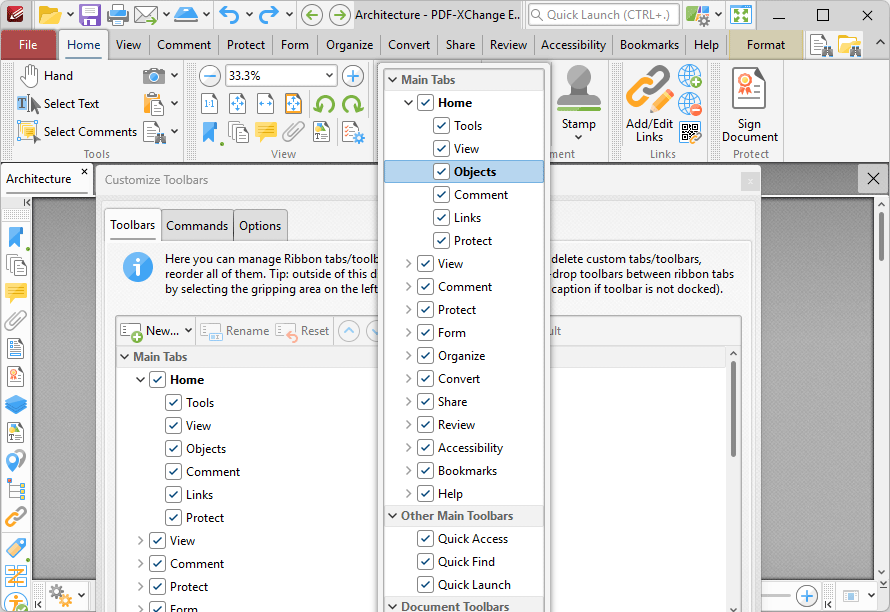Open the Comments pane in the left sidebar

click(16, 293)
